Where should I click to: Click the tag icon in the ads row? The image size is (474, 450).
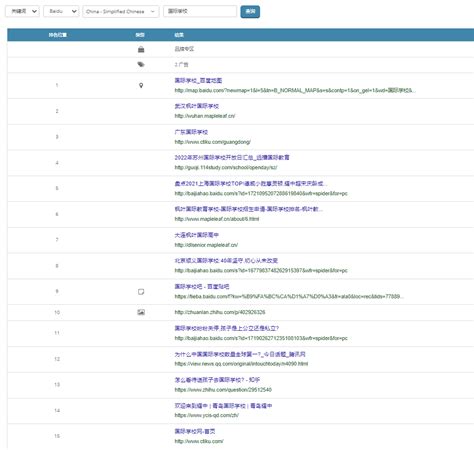(x=141, y=64)
